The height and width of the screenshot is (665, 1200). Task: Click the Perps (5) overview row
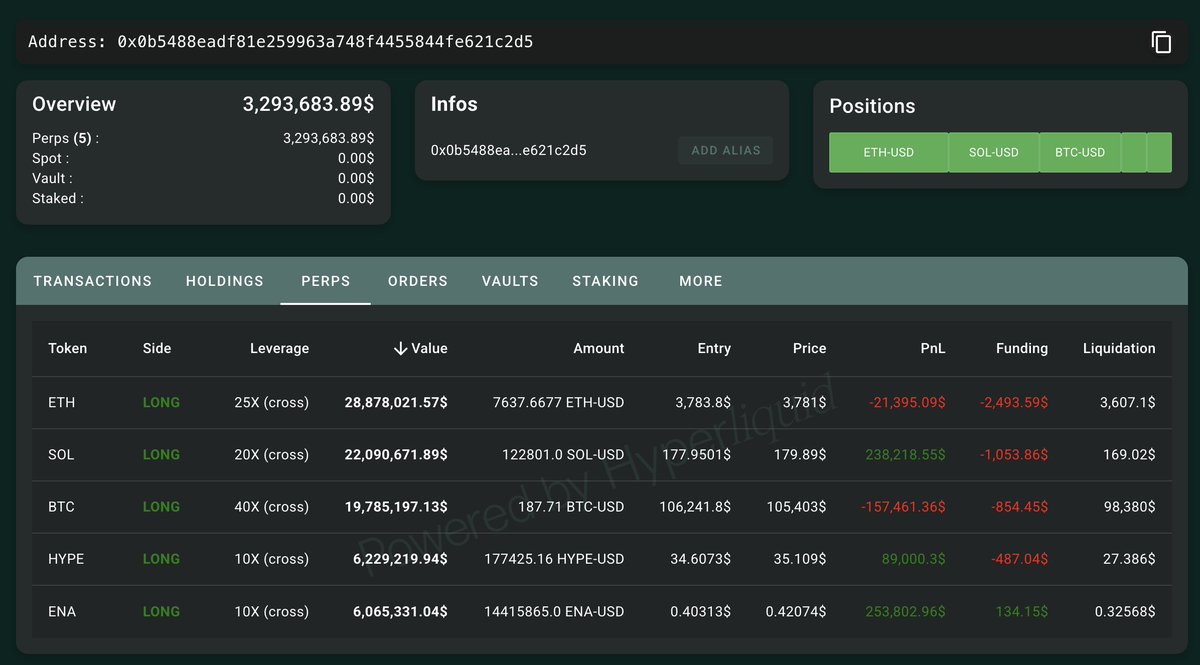[203, 138]
